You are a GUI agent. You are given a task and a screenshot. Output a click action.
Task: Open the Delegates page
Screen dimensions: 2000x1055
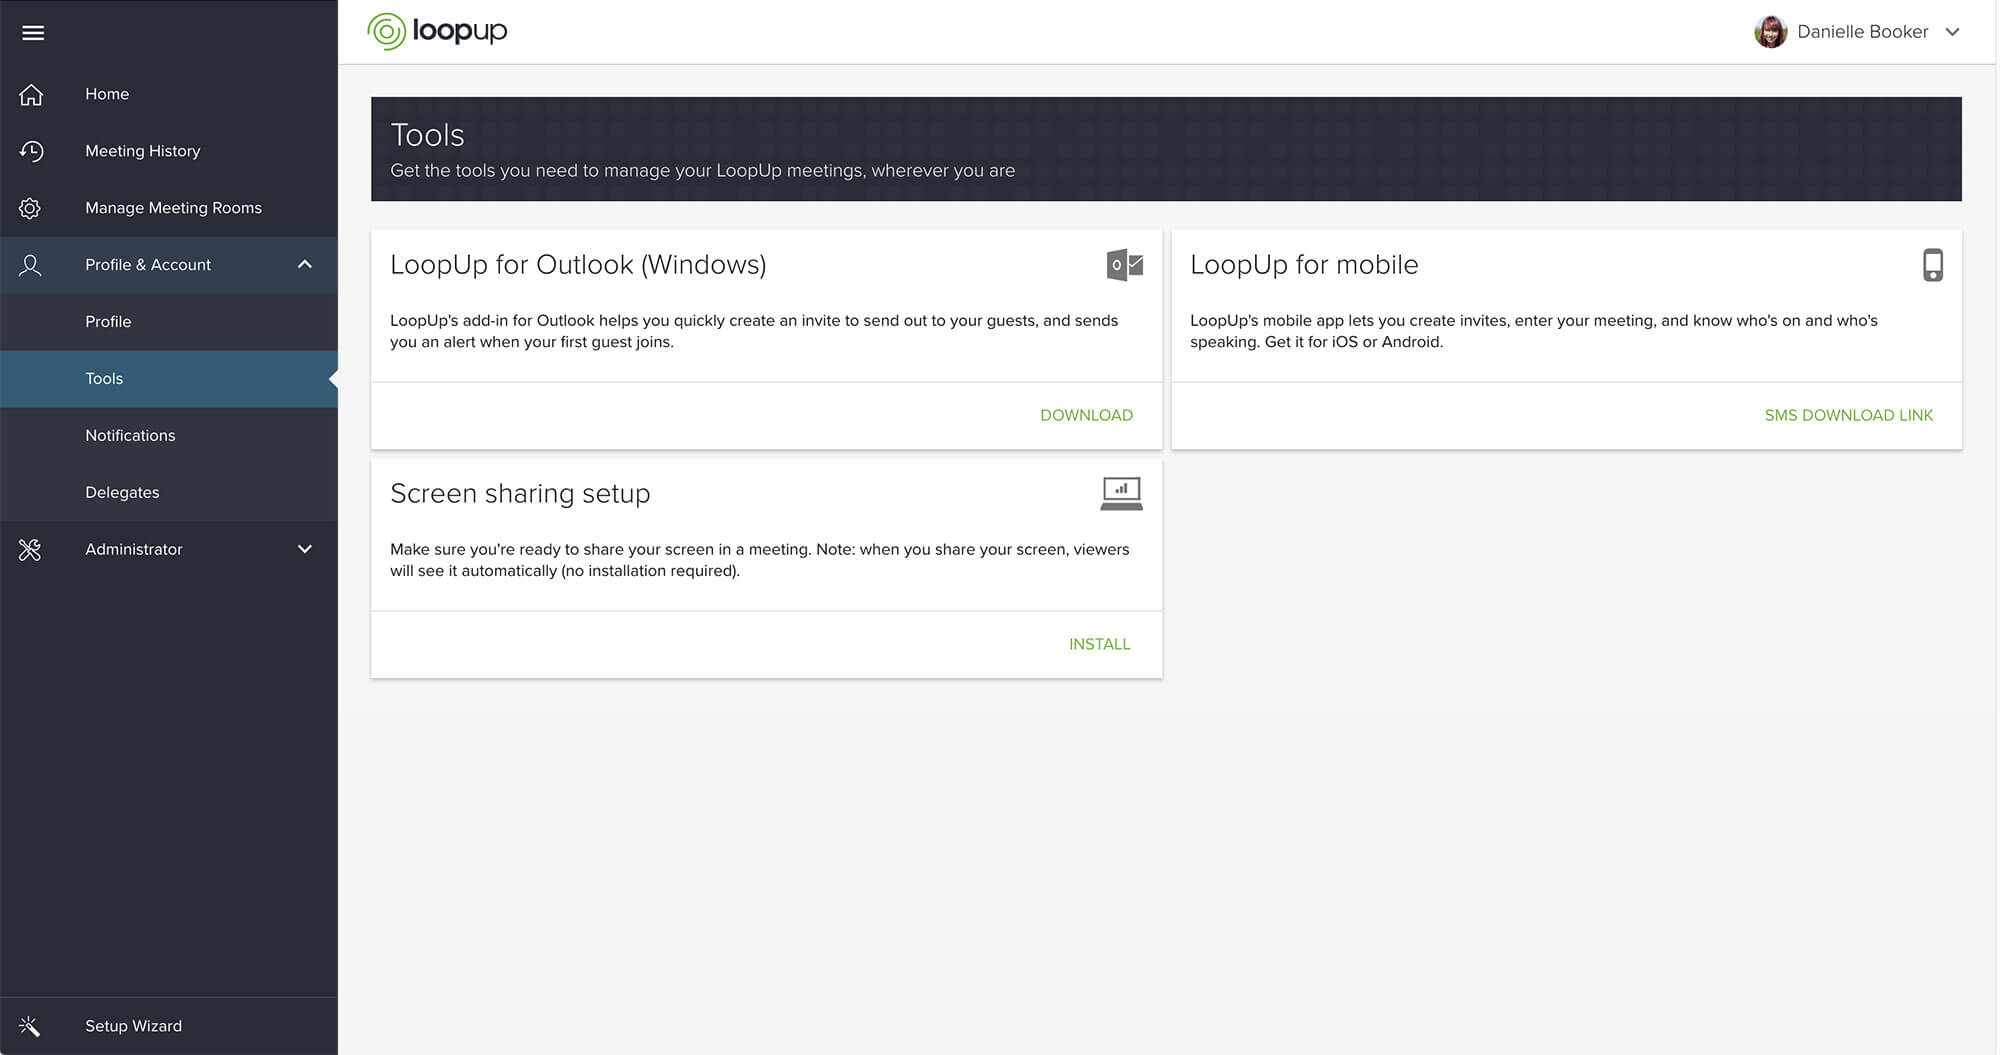(122, 492)
